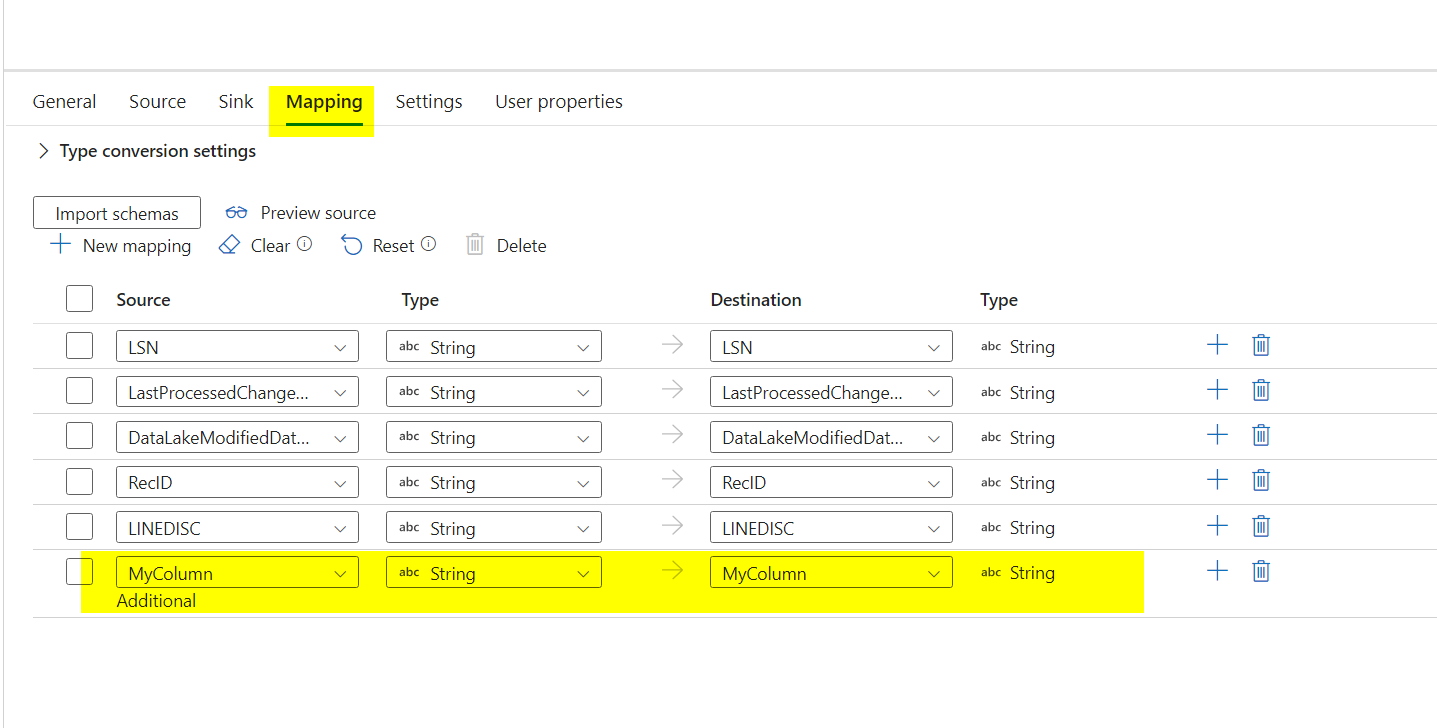Click the toolbar Delete trash icon
This screenshot has height=728, width=1437.
(x=475, y=245)
